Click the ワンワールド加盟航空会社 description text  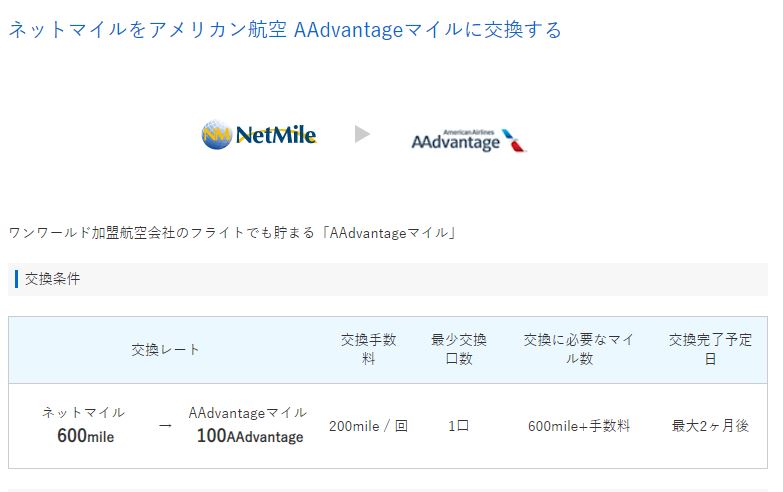(x=233, y=233)
